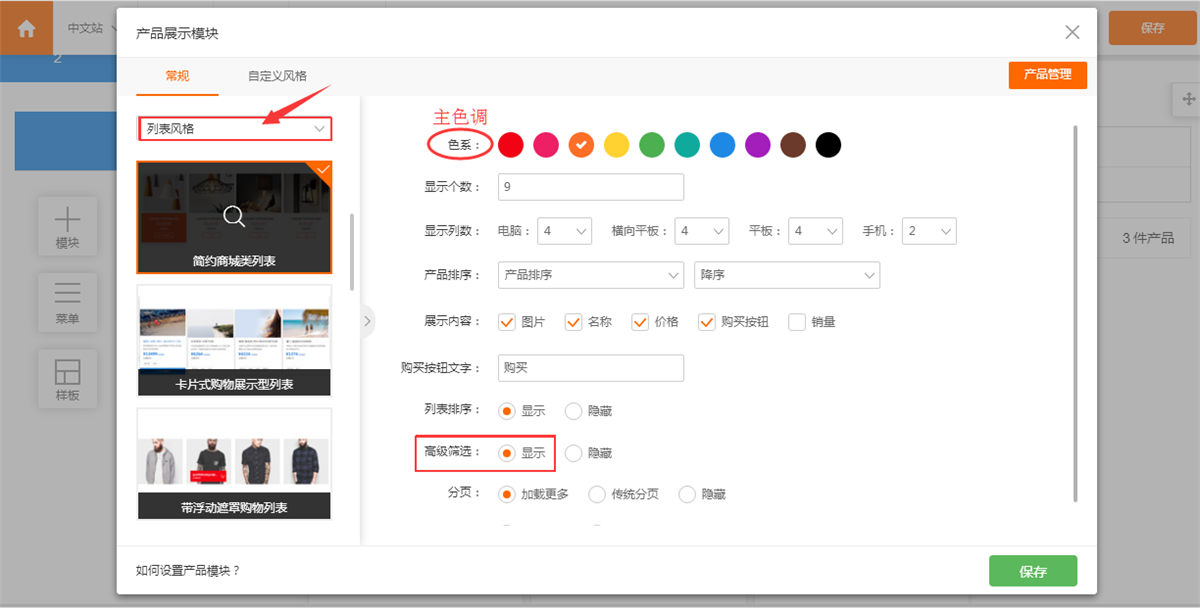Click the 3 件产品 text behind dialog
This screenshot has width=1200, height=608.
click(x=1148, y=238)
